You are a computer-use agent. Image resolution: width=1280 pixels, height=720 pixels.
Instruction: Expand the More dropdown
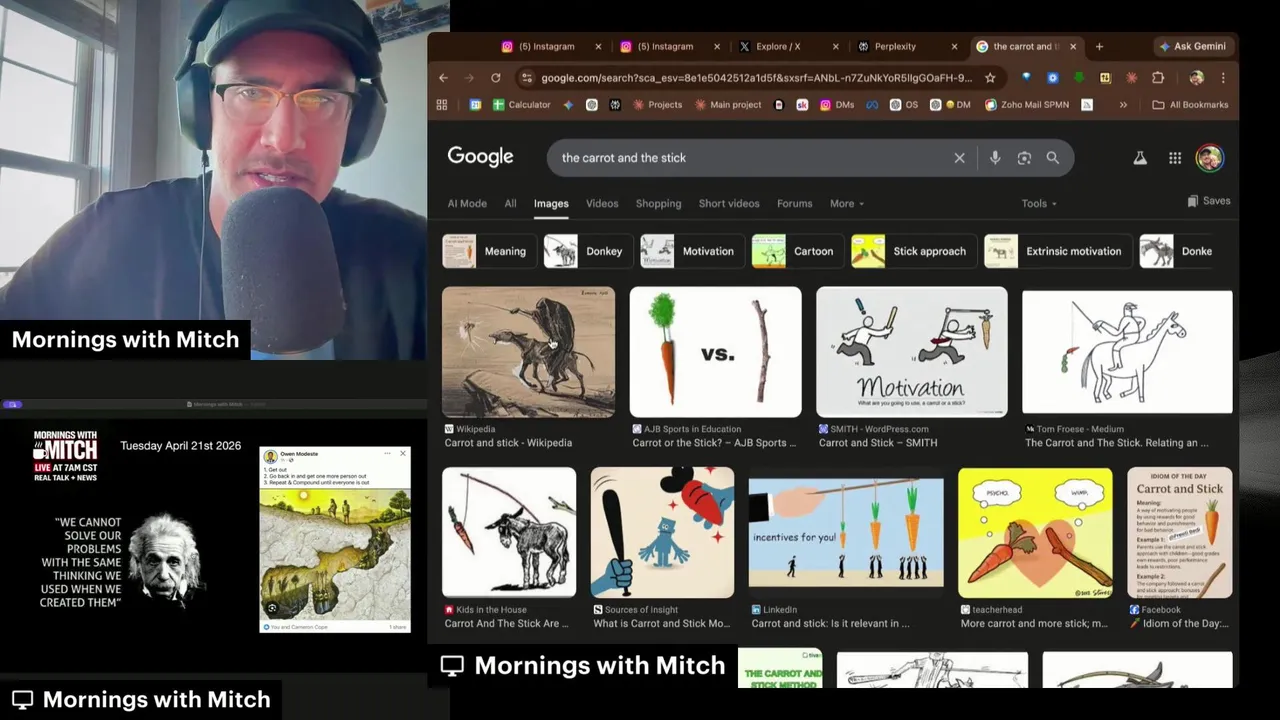tap(846, 204)
